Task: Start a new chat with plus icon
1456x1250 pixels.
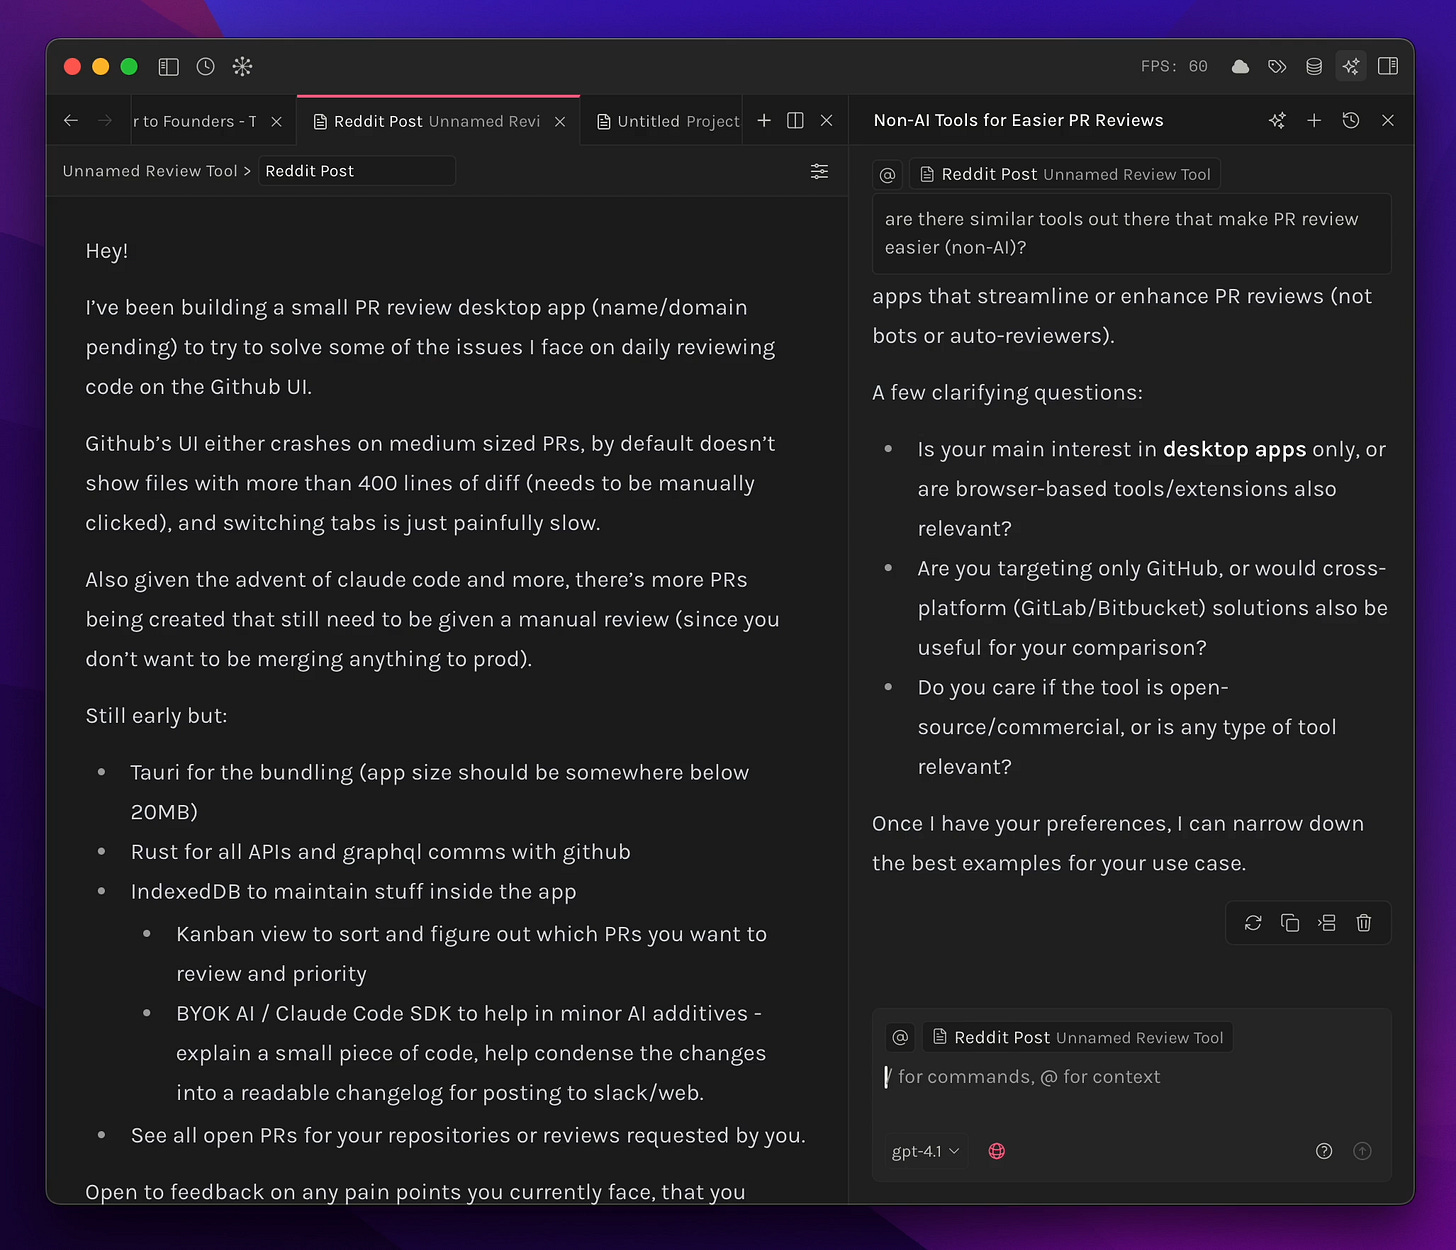Action: (1314, 121)
